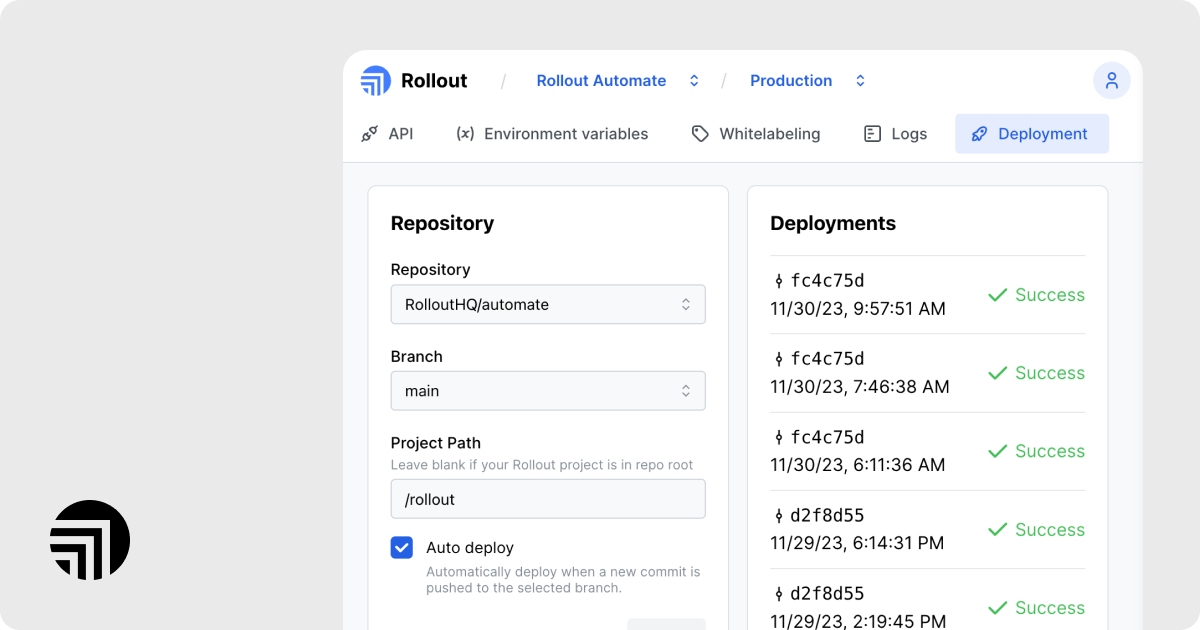The width and height of the screenshot is (1200, 630).
Task: Click the Project Path label
Action: coord(436,443)
